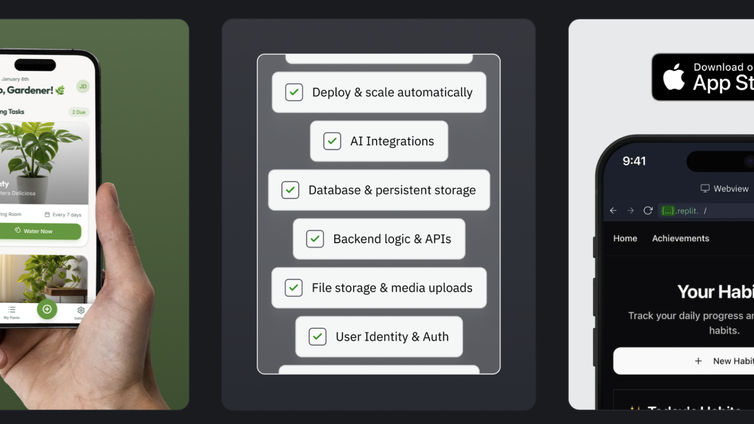Uncheck Backend logic & APIs checkbox
The image size is (754, 424).
click(315, 239)
